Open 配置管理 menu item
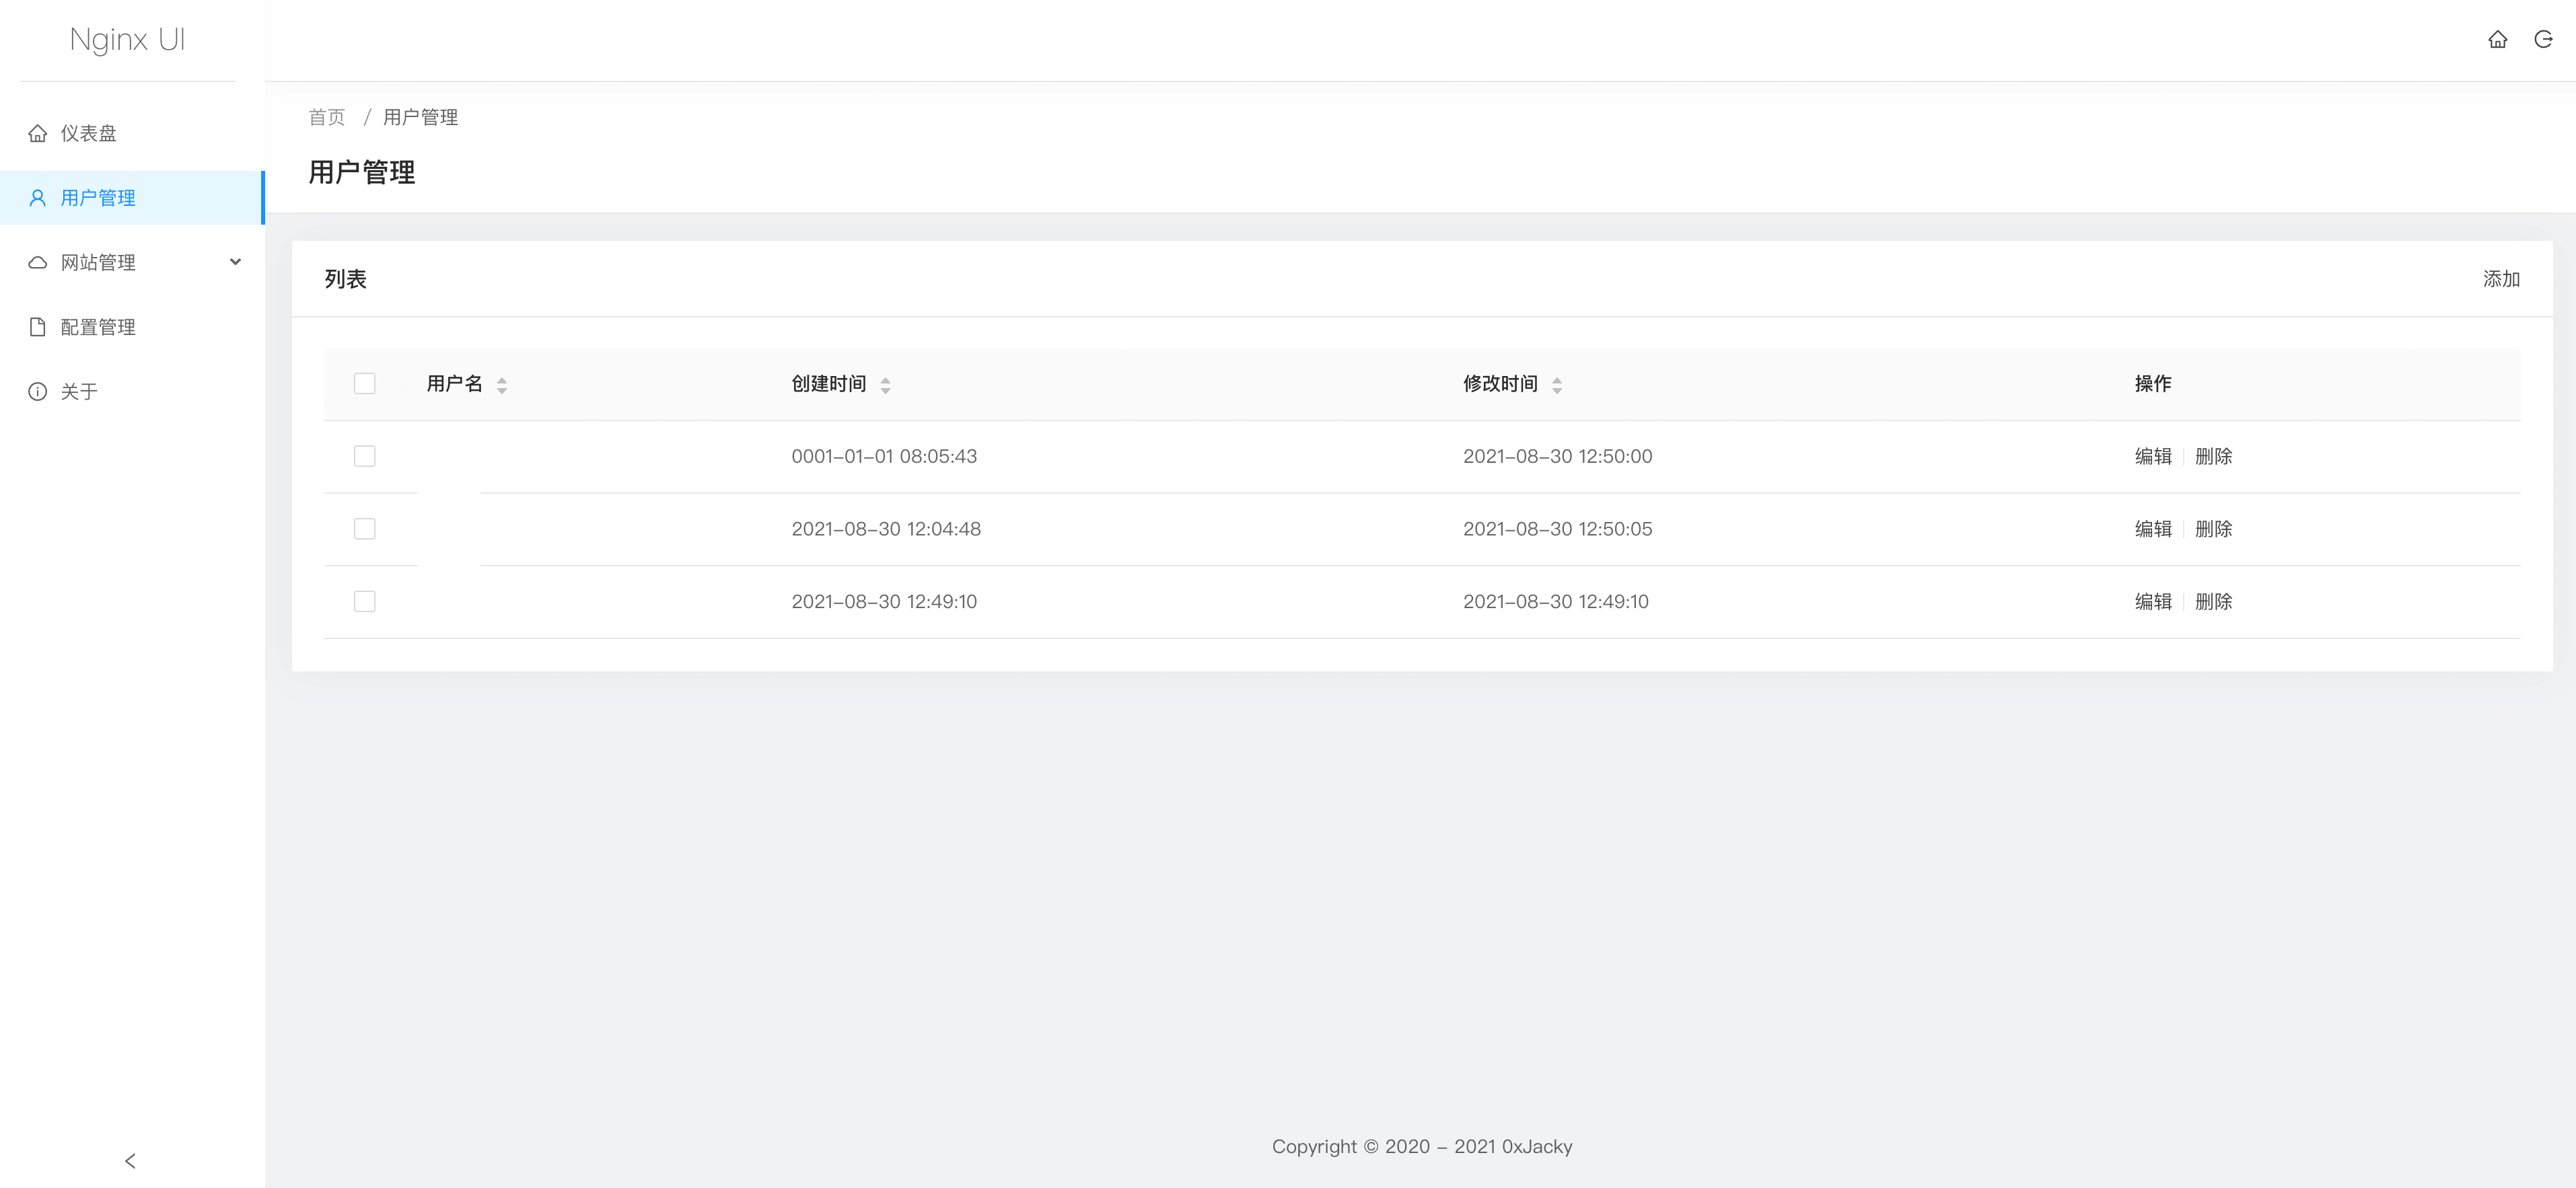This screenshot has width=2576, height=1188. point(98,327)
